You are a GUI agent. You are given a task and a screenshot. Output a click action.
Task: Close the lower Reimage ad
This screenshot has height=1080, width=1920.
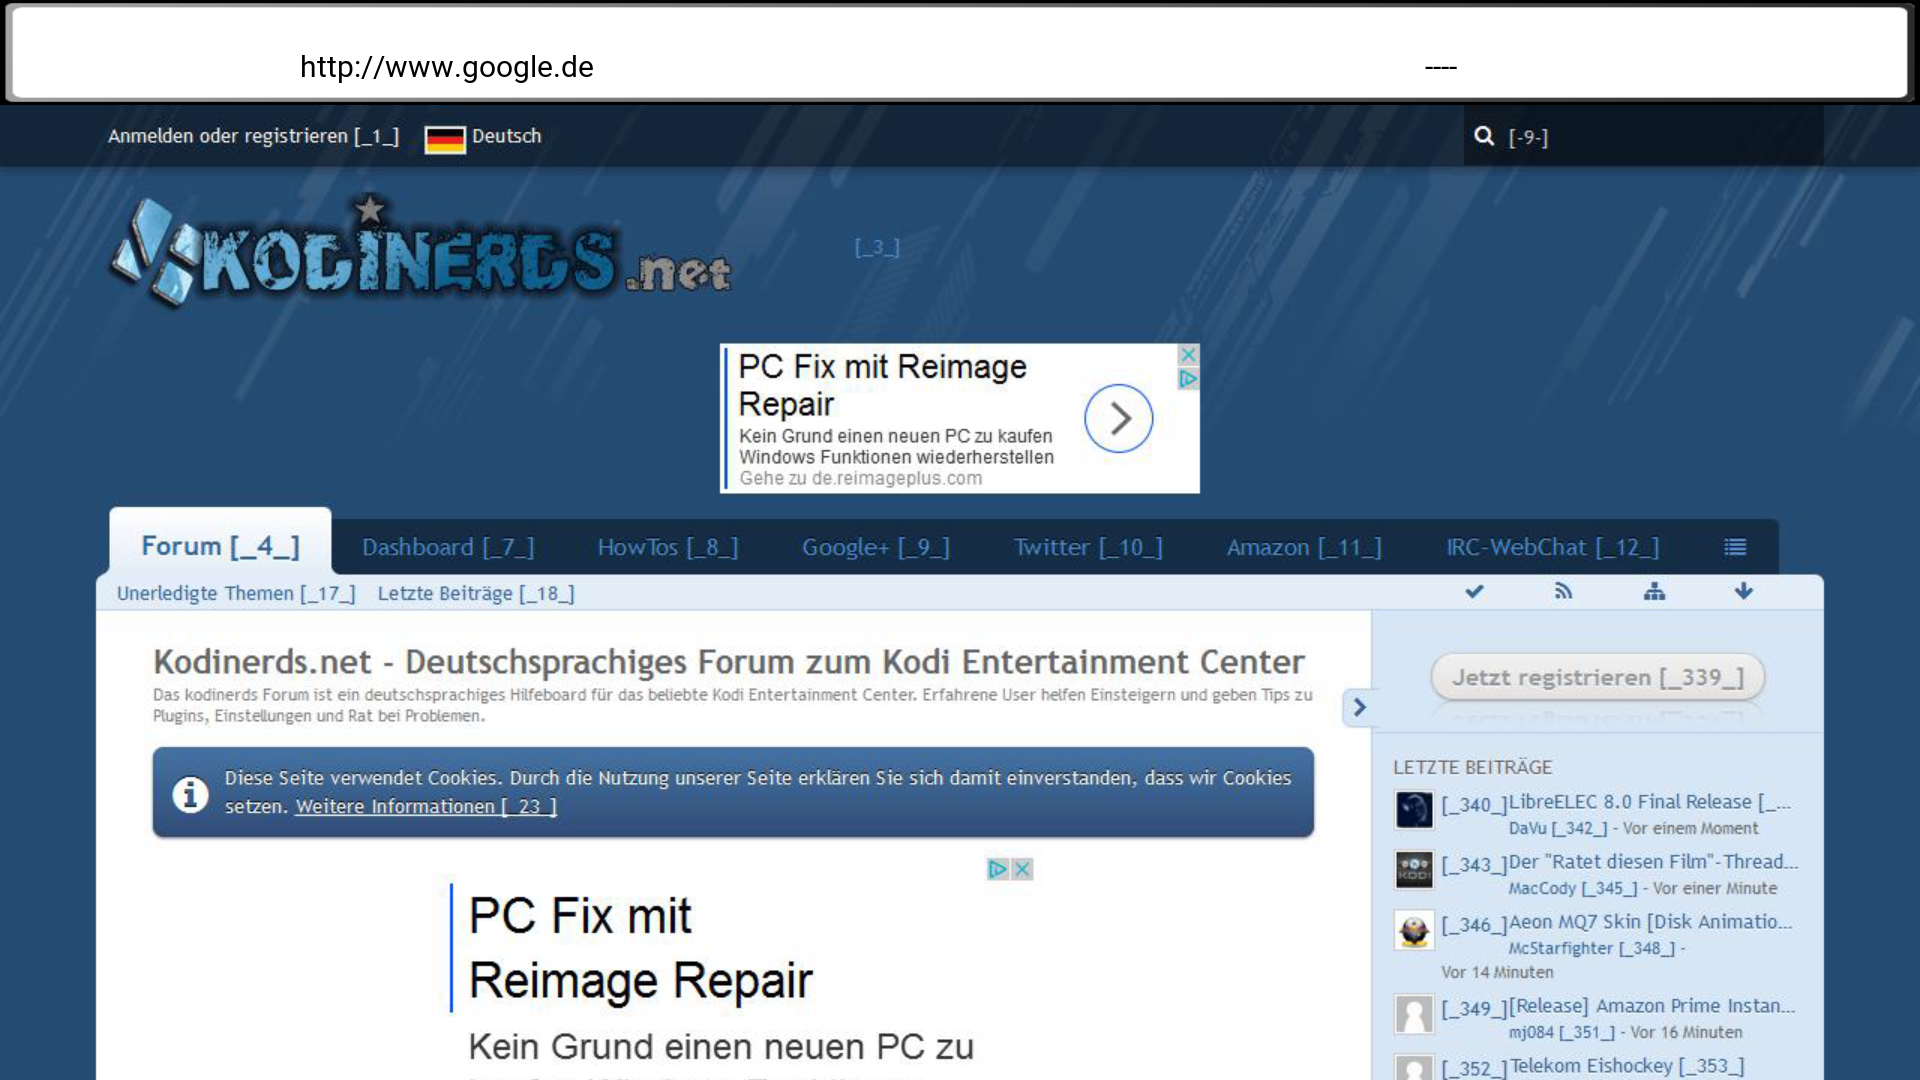[x=1021, y=869]
